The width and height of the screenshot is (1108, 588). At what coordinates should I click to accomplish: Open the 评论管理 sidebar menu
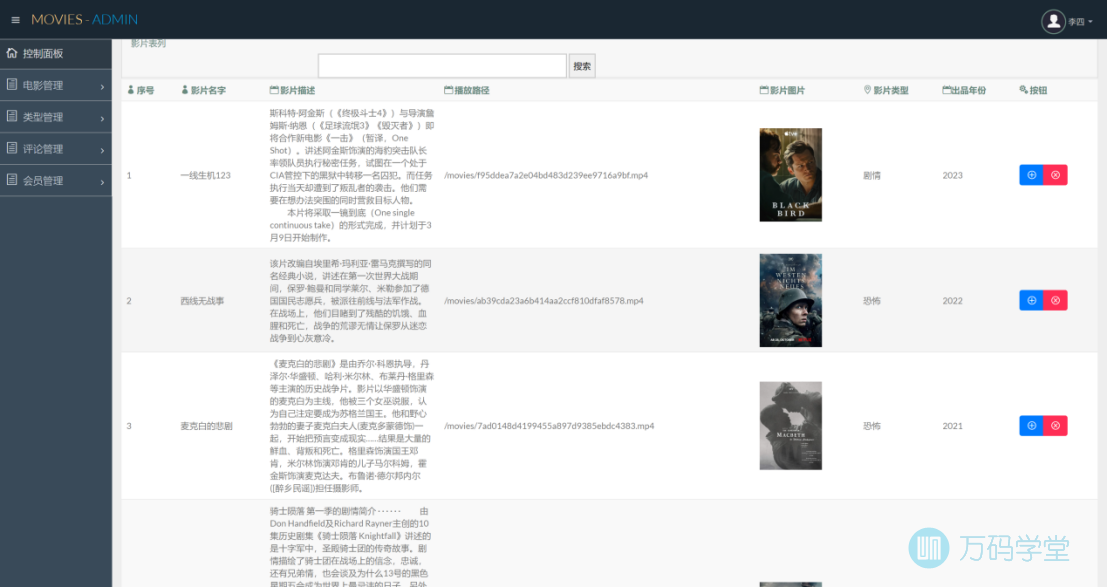[x=56, y=149]
